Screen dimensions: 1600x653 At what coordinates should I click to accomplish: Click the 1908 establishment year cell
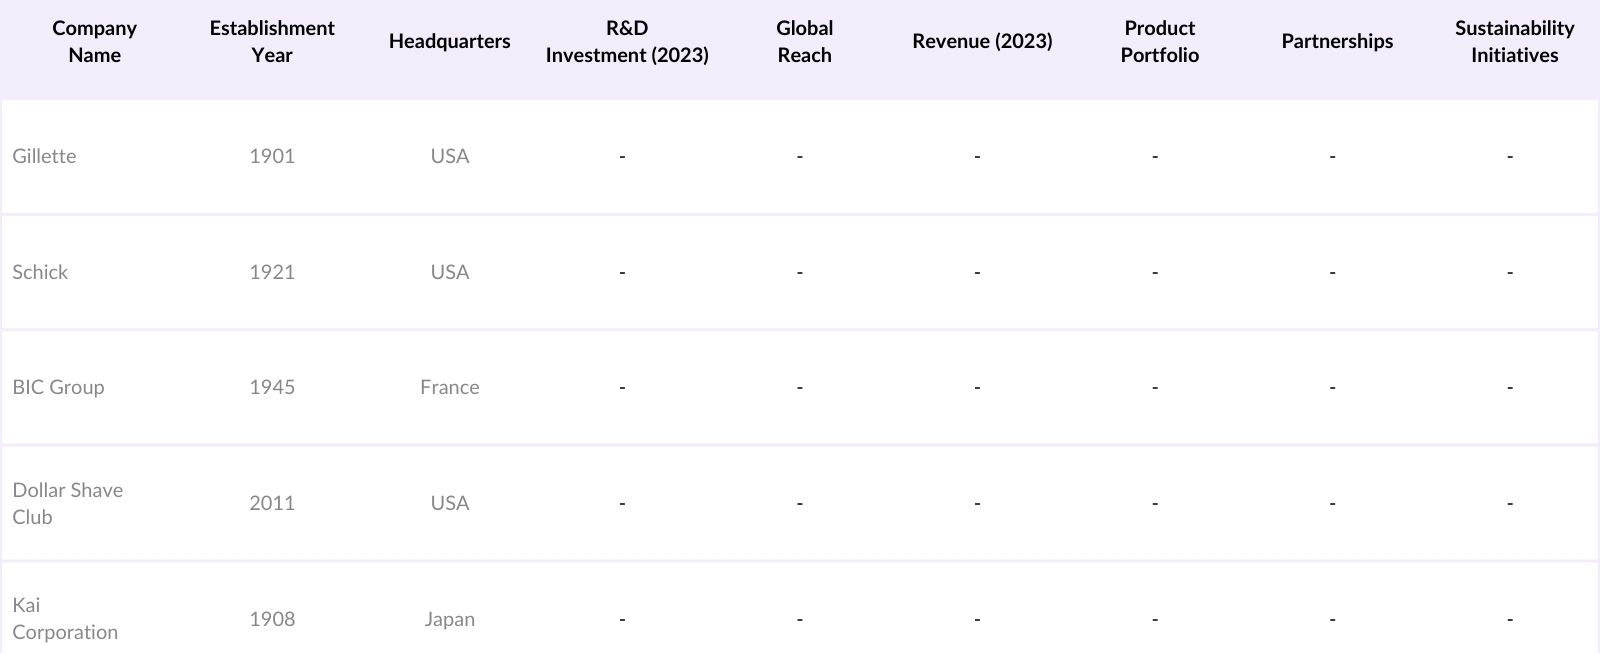pyautogui.click(x=272, y=619)
